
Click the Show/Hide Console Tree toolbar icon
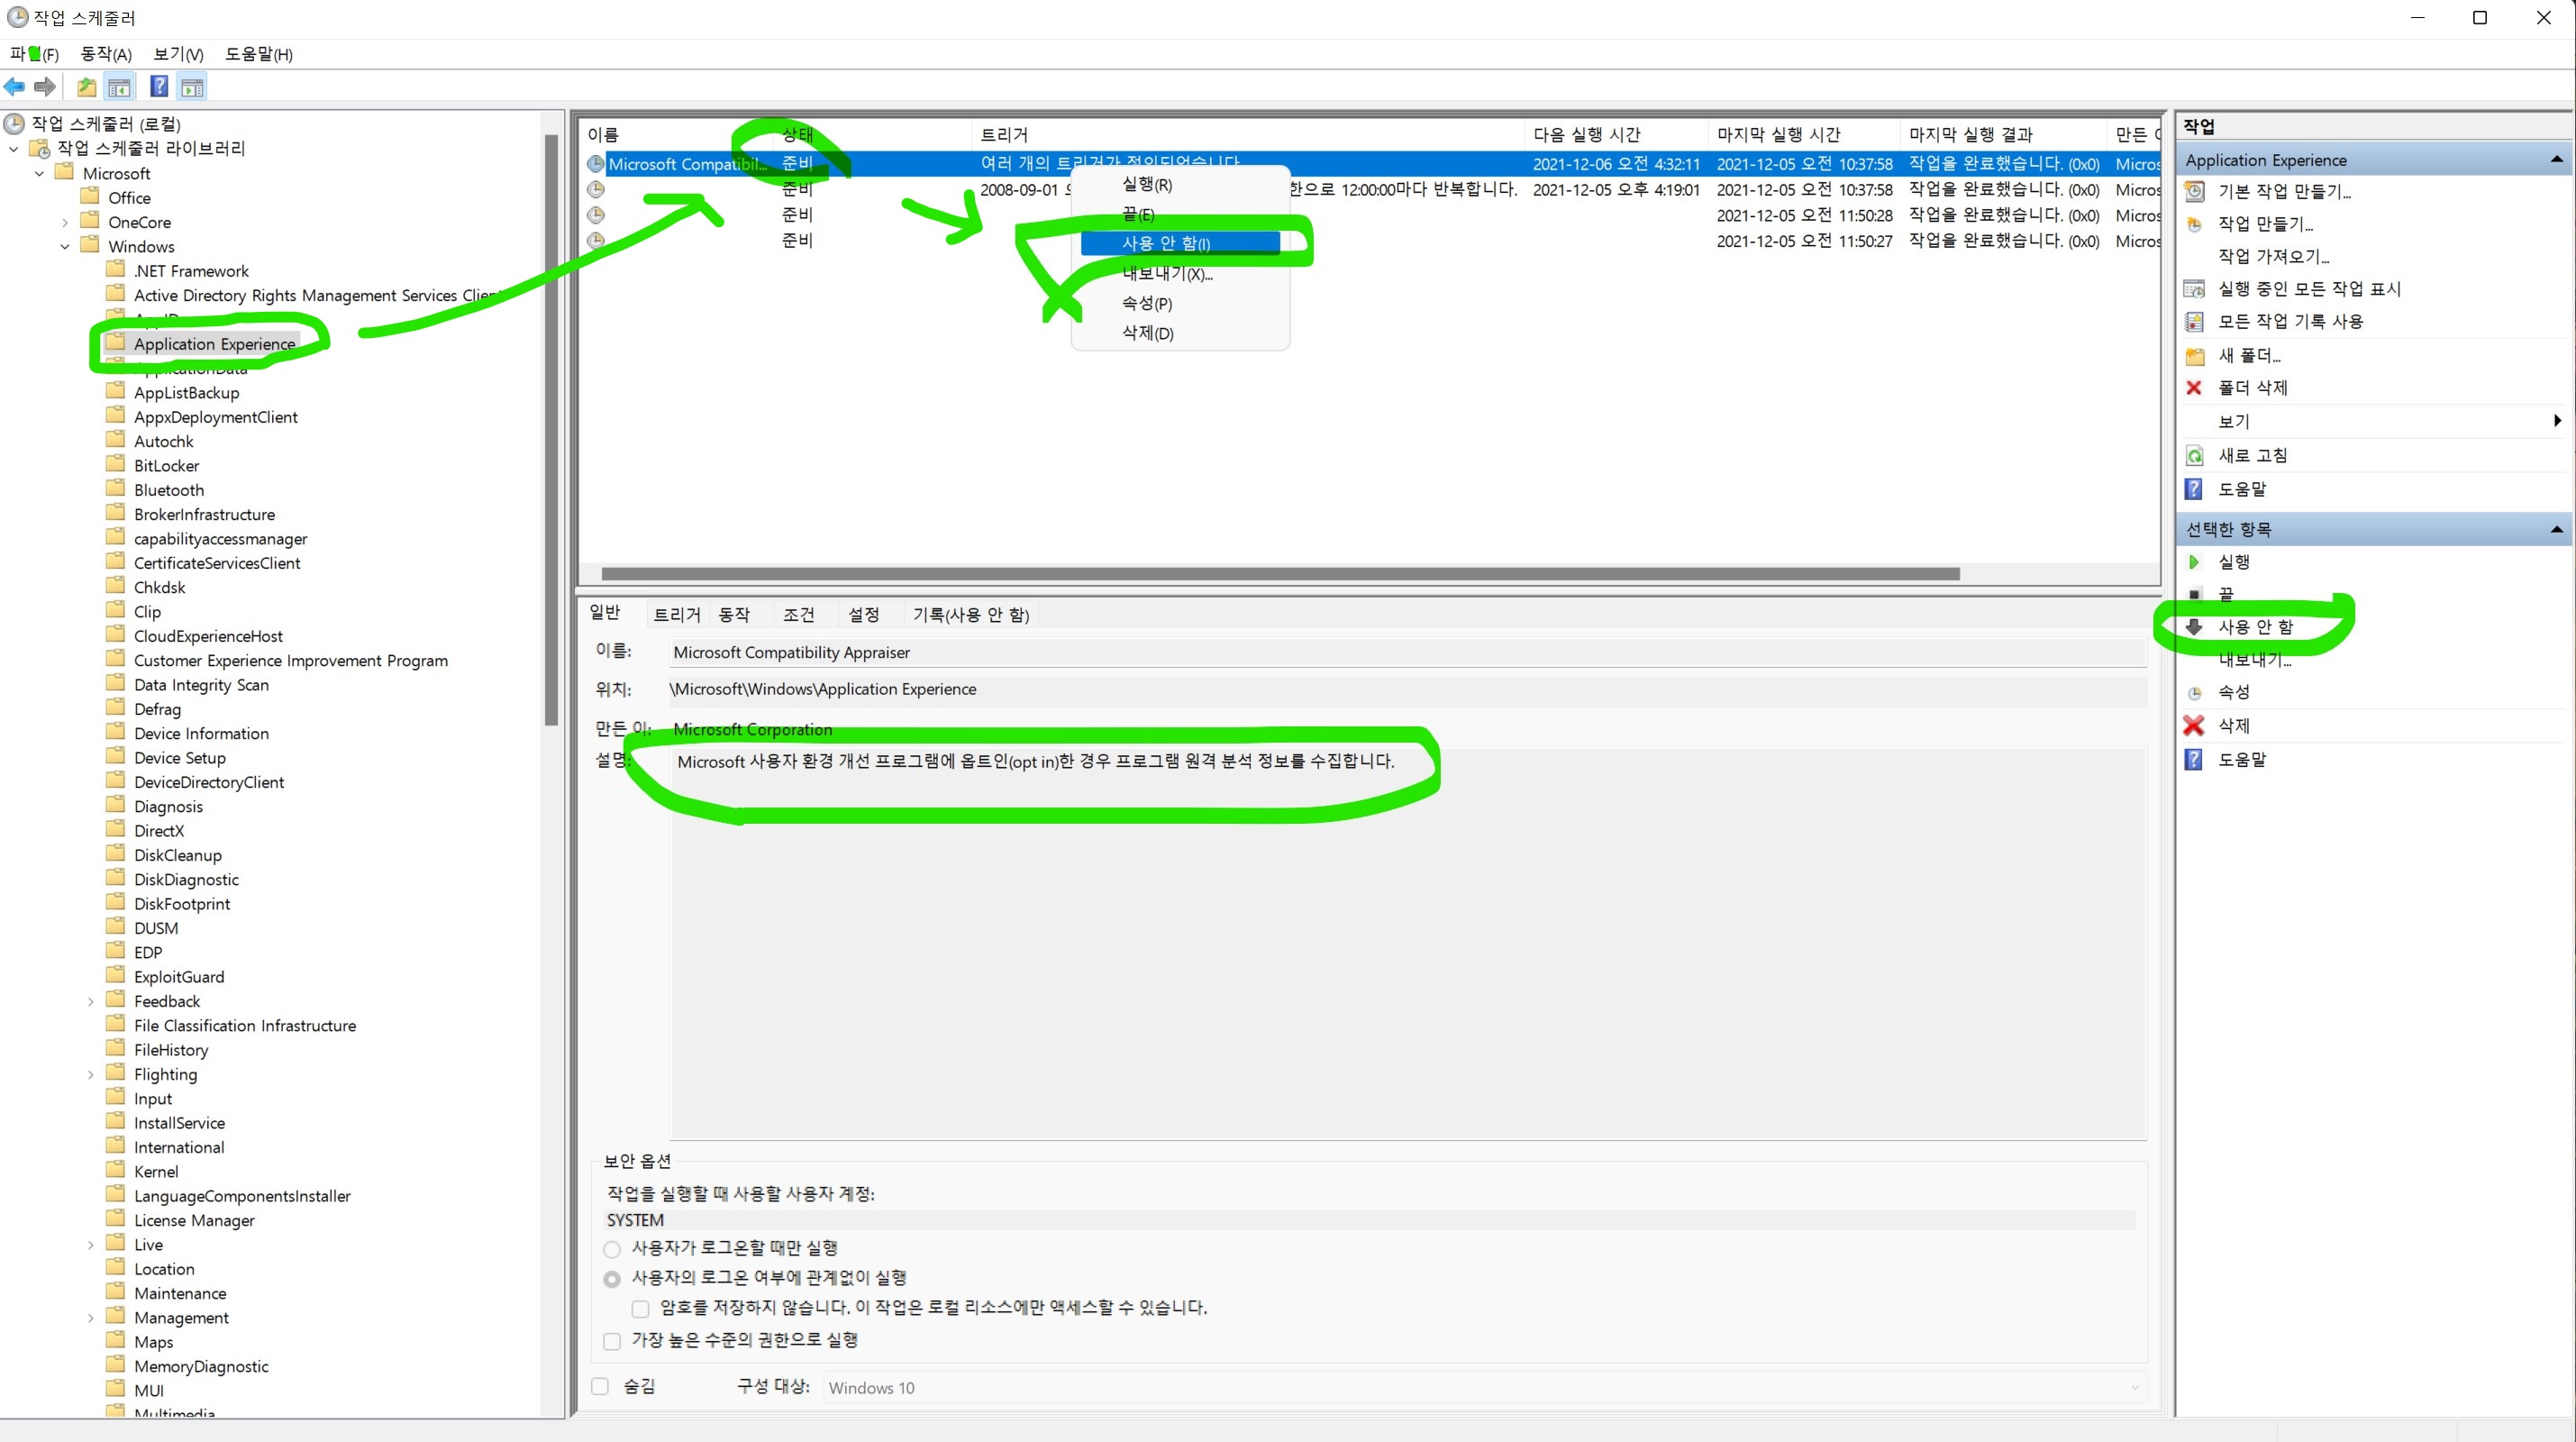pyautogui.click(x=119, y=87)
